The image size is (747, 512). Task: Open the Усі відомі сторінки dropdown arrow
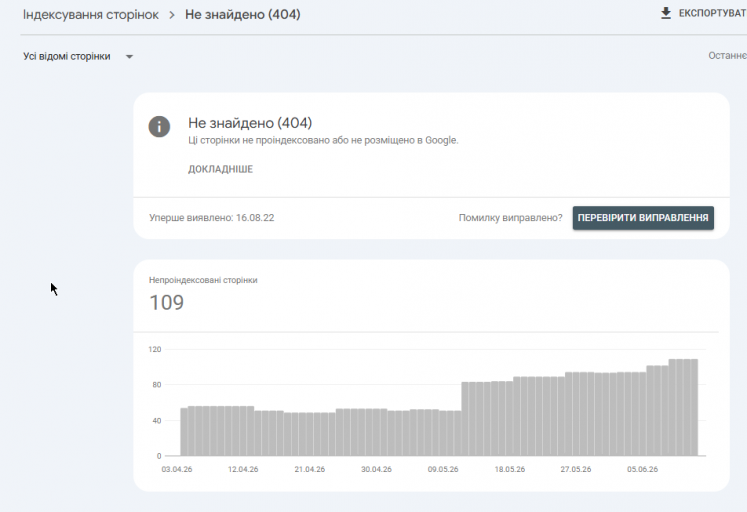coord(129,57)
